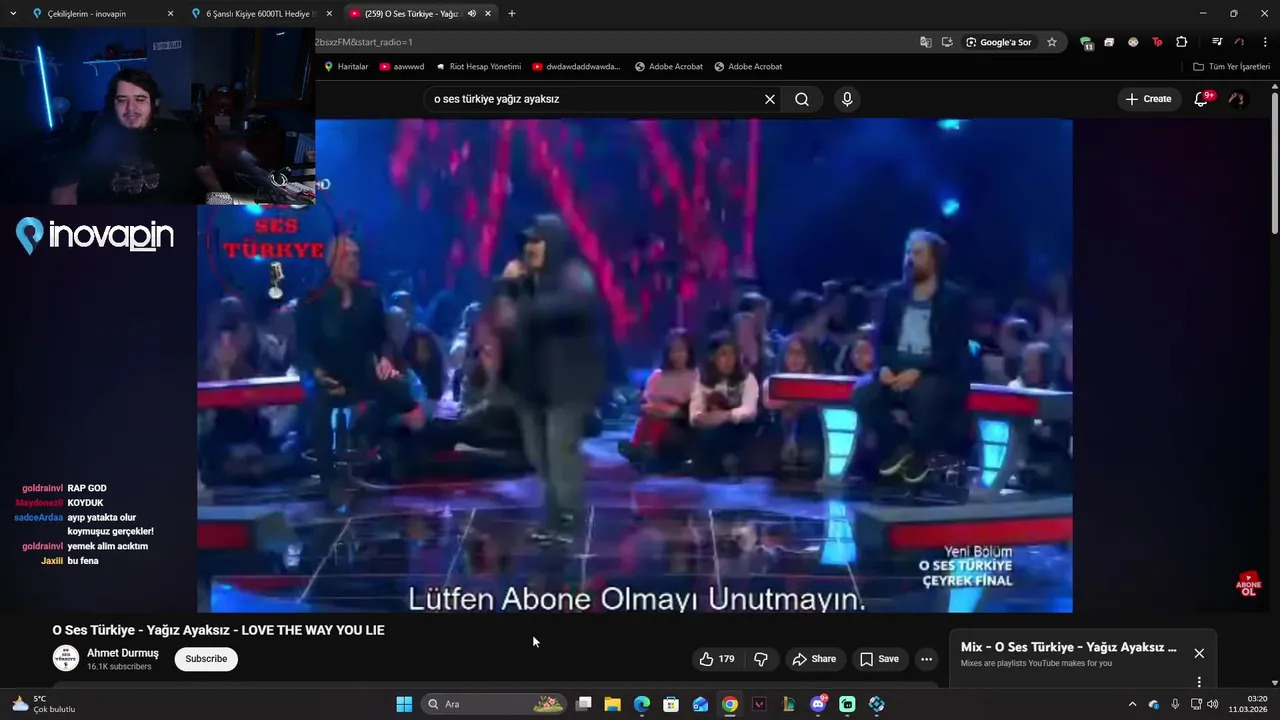This screenshot has width=1280, height=720.
Task: Click into the YouTube search input field
Action: click(x=595, y=99)
